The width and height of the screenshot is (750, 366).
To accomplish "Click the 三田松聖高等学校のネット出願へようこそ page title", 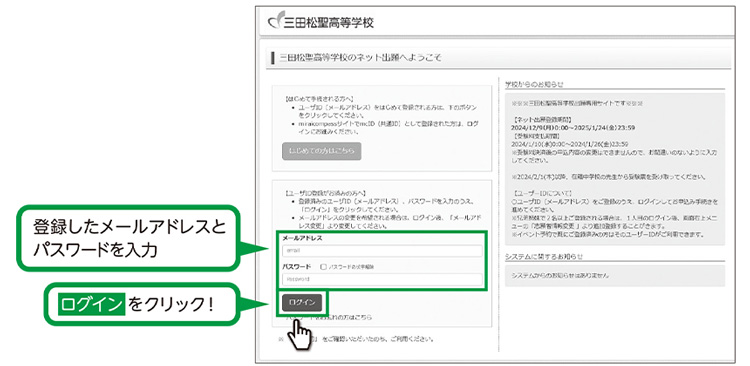I will (x=360, y=58).
